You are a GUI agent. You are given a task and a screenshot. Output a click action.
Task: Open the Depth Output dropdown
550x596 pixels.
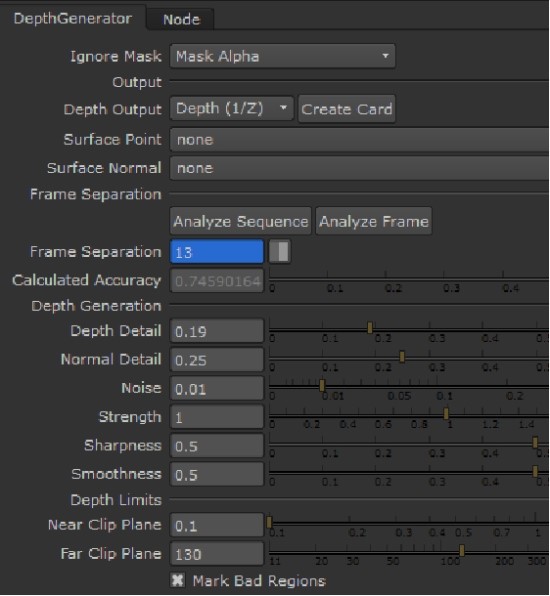pyautogui.click(x=231, y=109)
